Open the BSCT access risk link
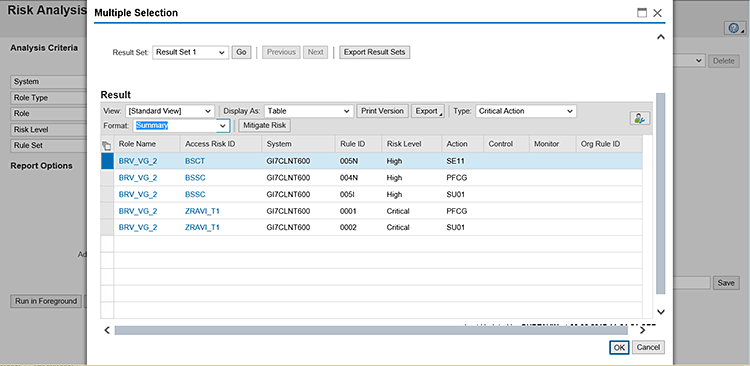The height and width of the screenshot is (366, 750). pos(195,161)
